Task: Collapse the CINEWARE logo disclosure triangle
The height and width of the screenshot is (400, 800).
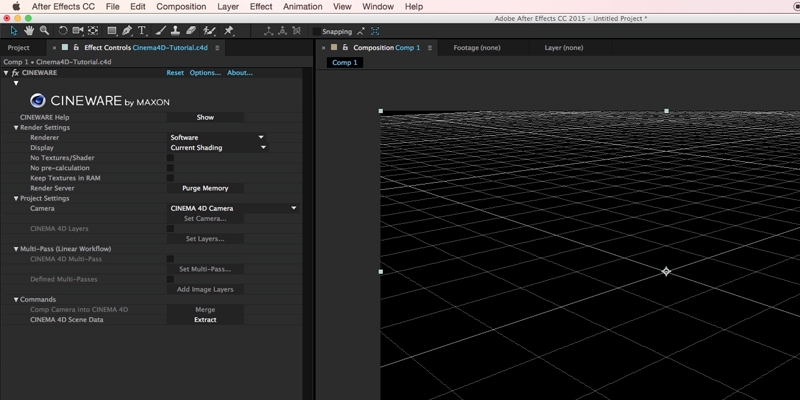Action: pyautogui.click(x=16, y=83)
